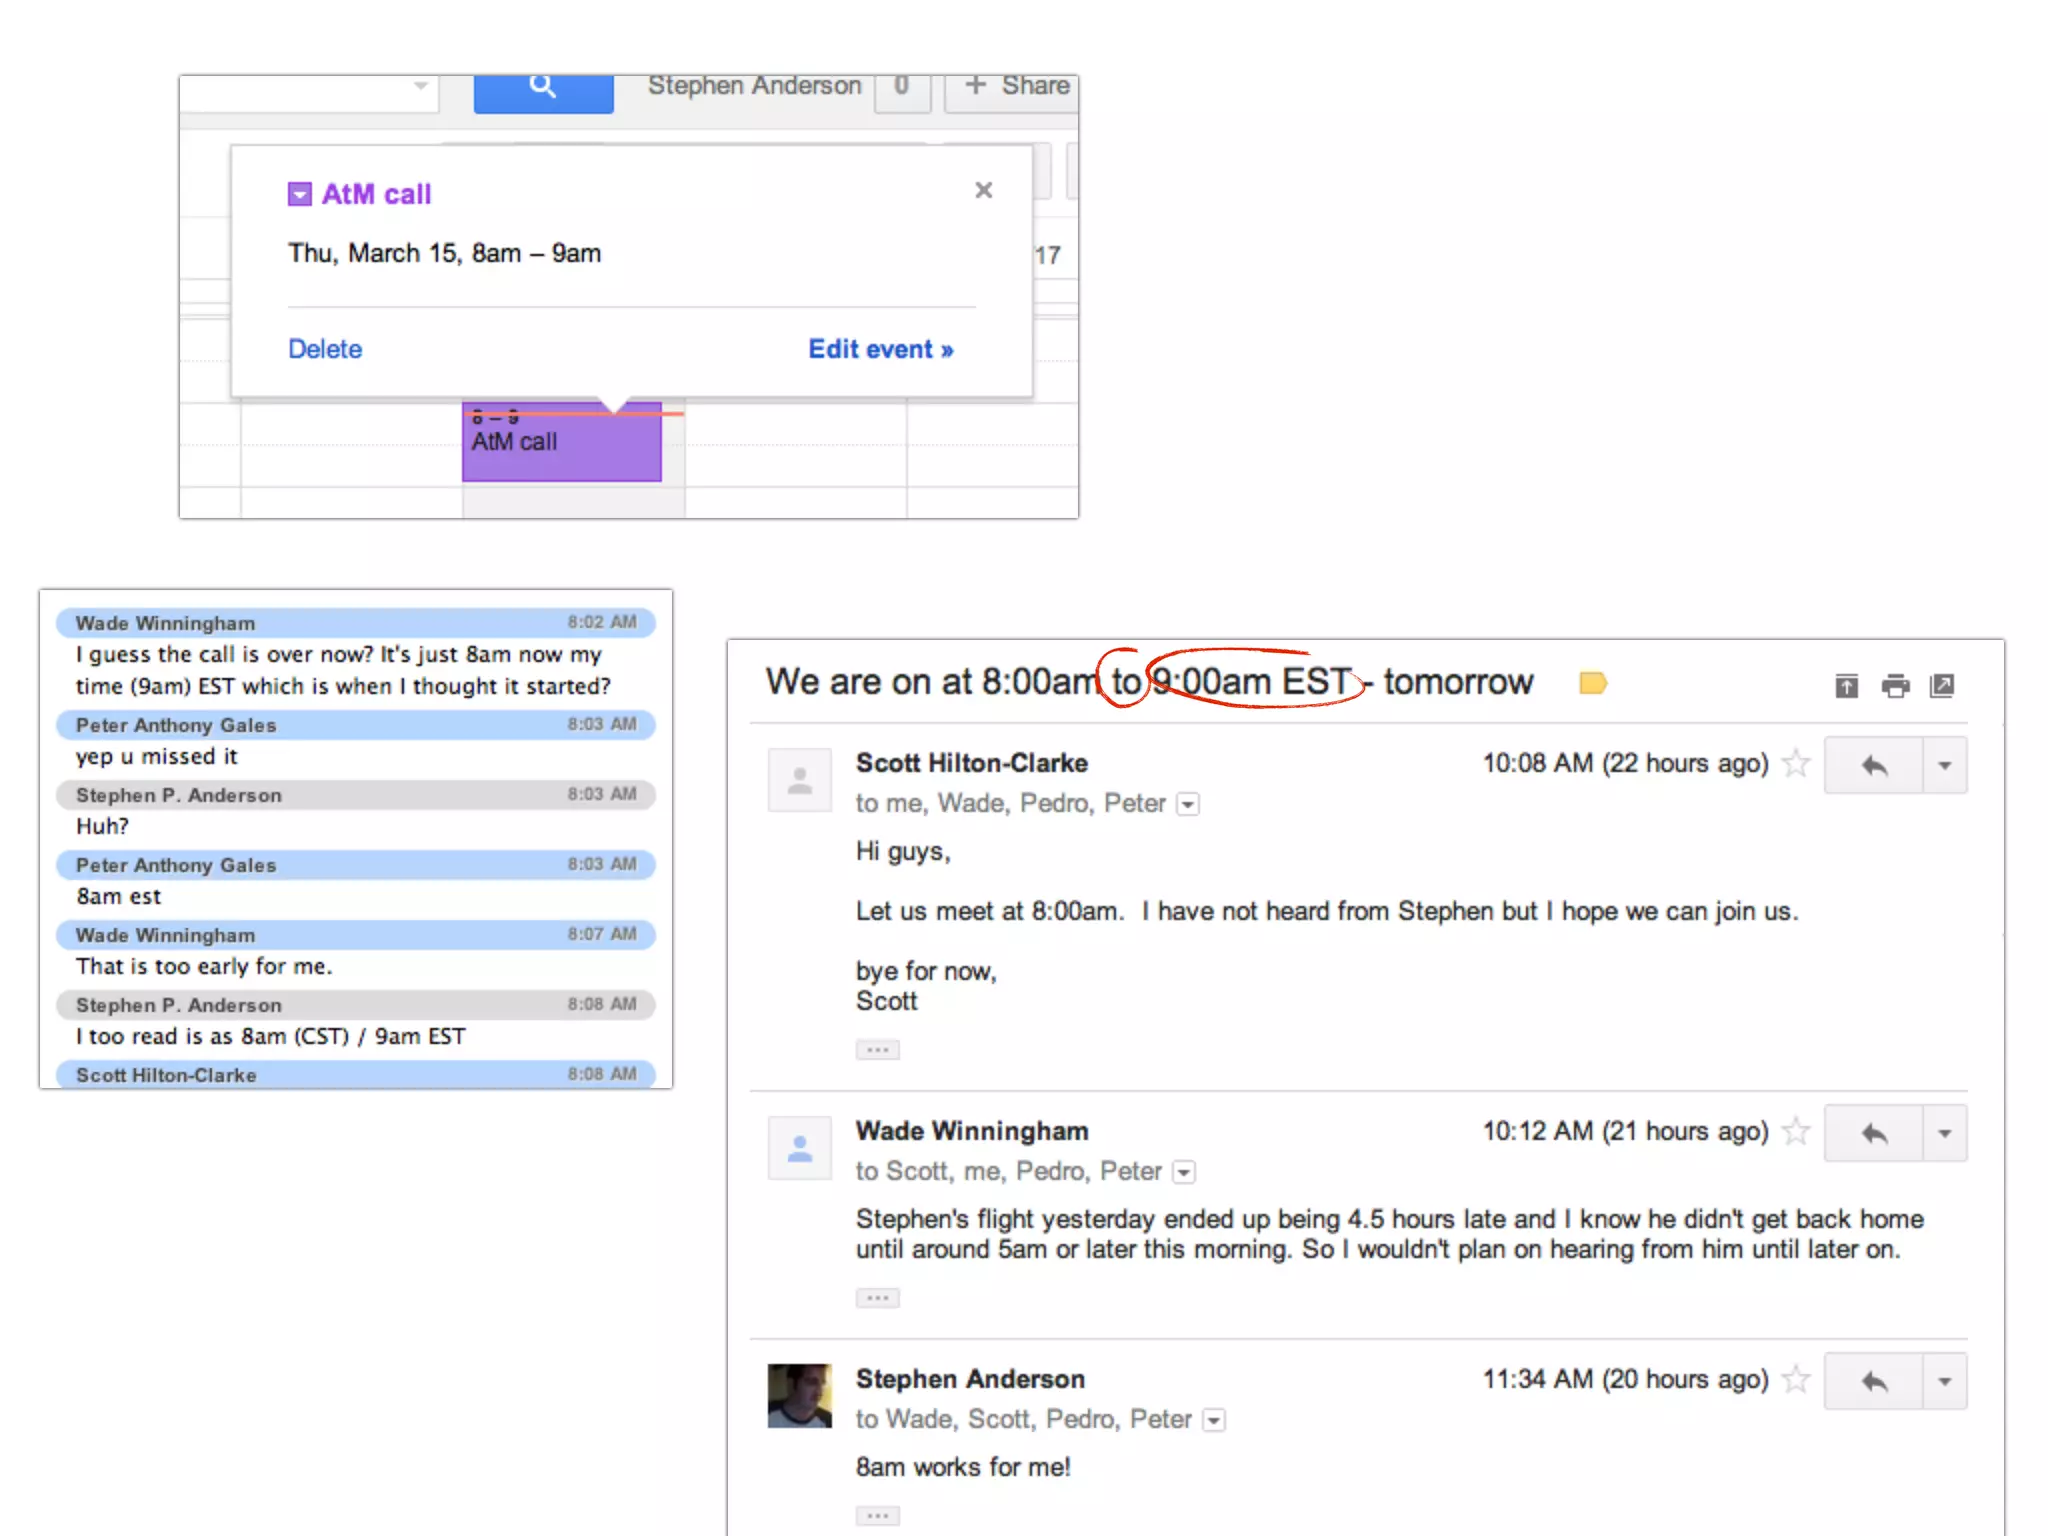This screenshot has width=2048, height=1536.
Task: Star Scott Hilton-Clarke's message
Action: tap(1796, 764)
